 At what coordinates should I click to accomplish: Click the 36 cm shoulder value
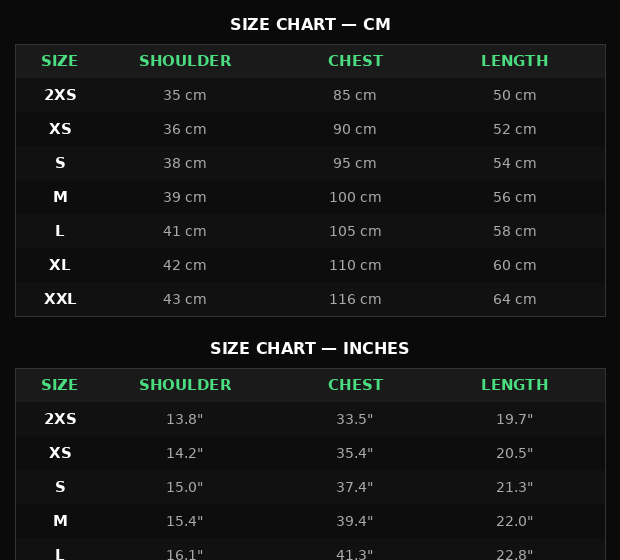pyautogui.click(x=185, y=129)
